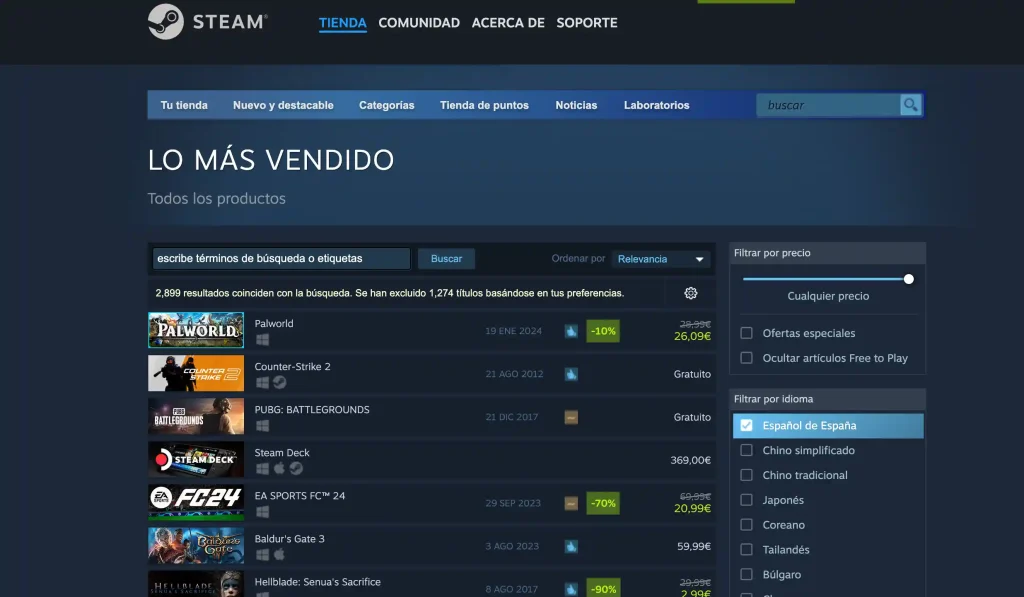The width and height of the screenshot is (1024, 597).
Task: Click the Steam Deck 369,00€ price
Action: click(x=690, y=460)
